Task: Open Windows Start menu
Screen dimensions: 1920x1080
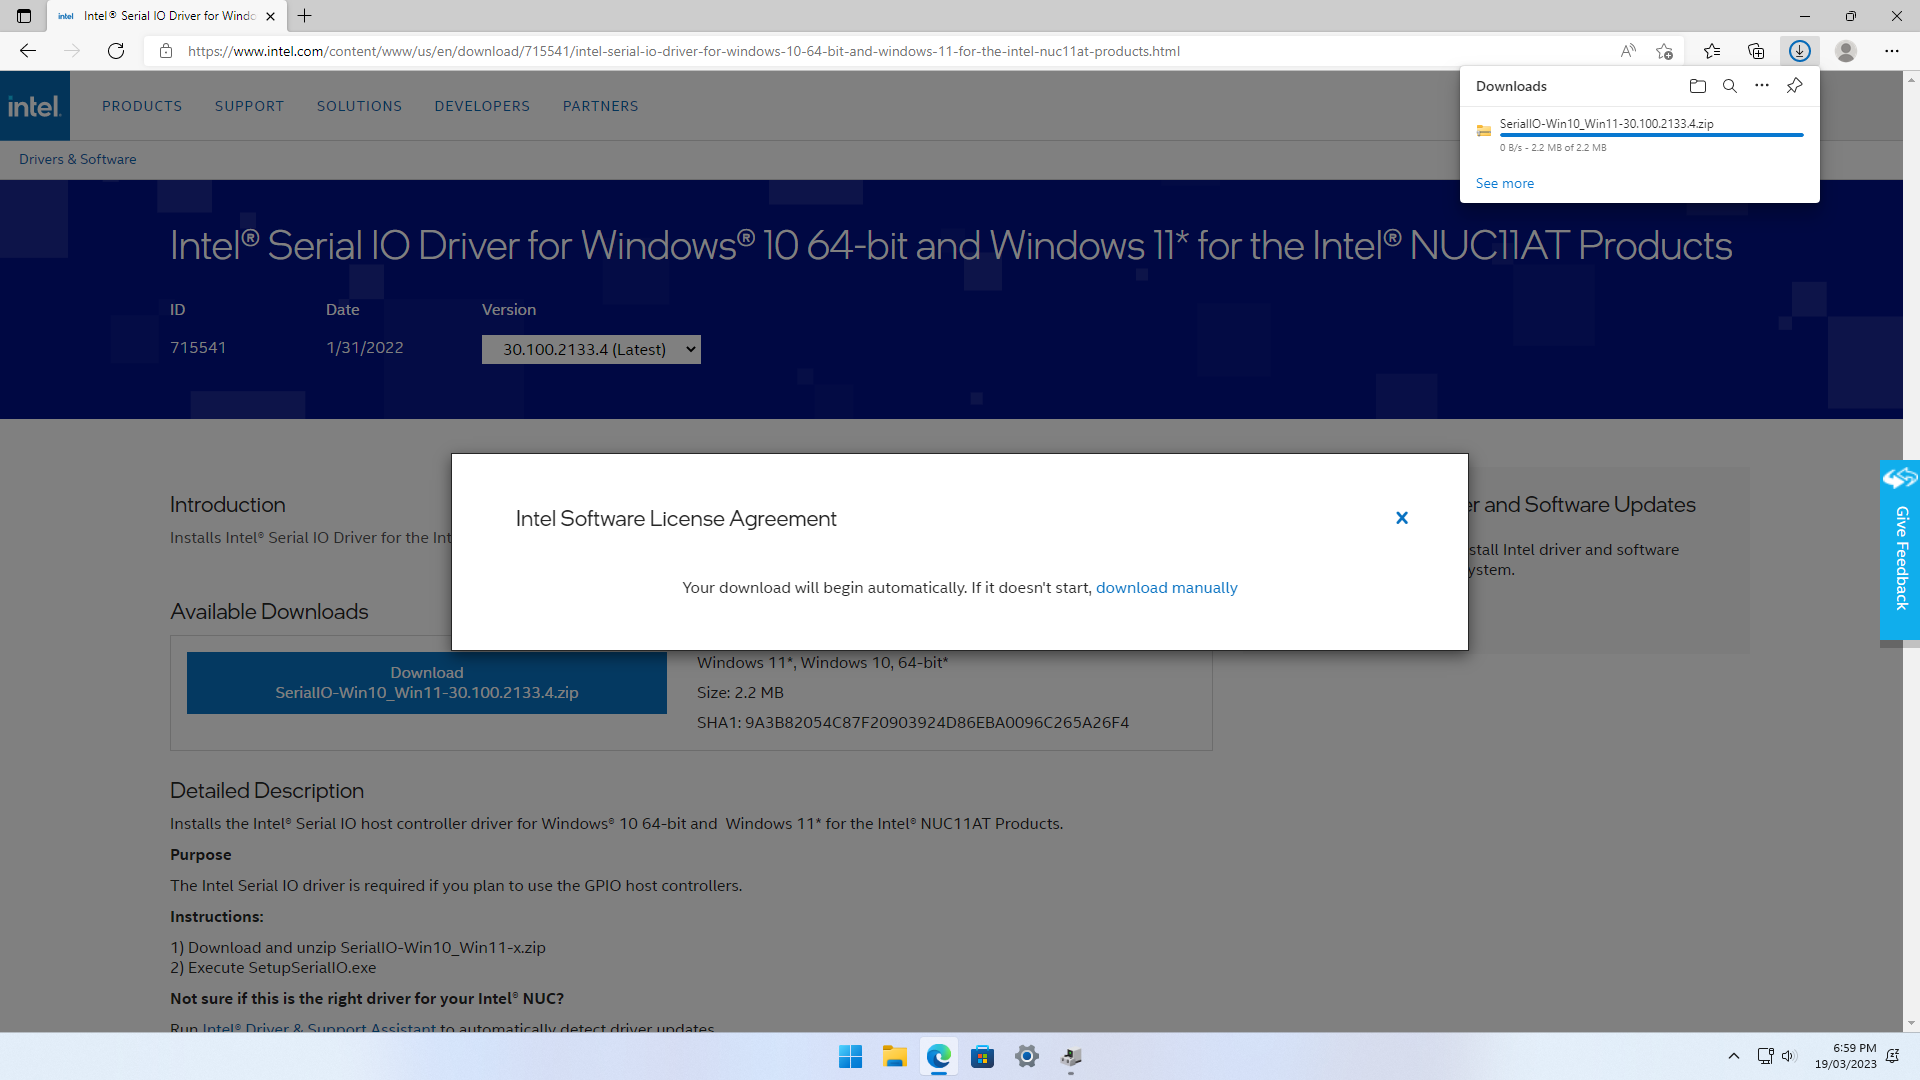Action: [x=851, y=1057]
